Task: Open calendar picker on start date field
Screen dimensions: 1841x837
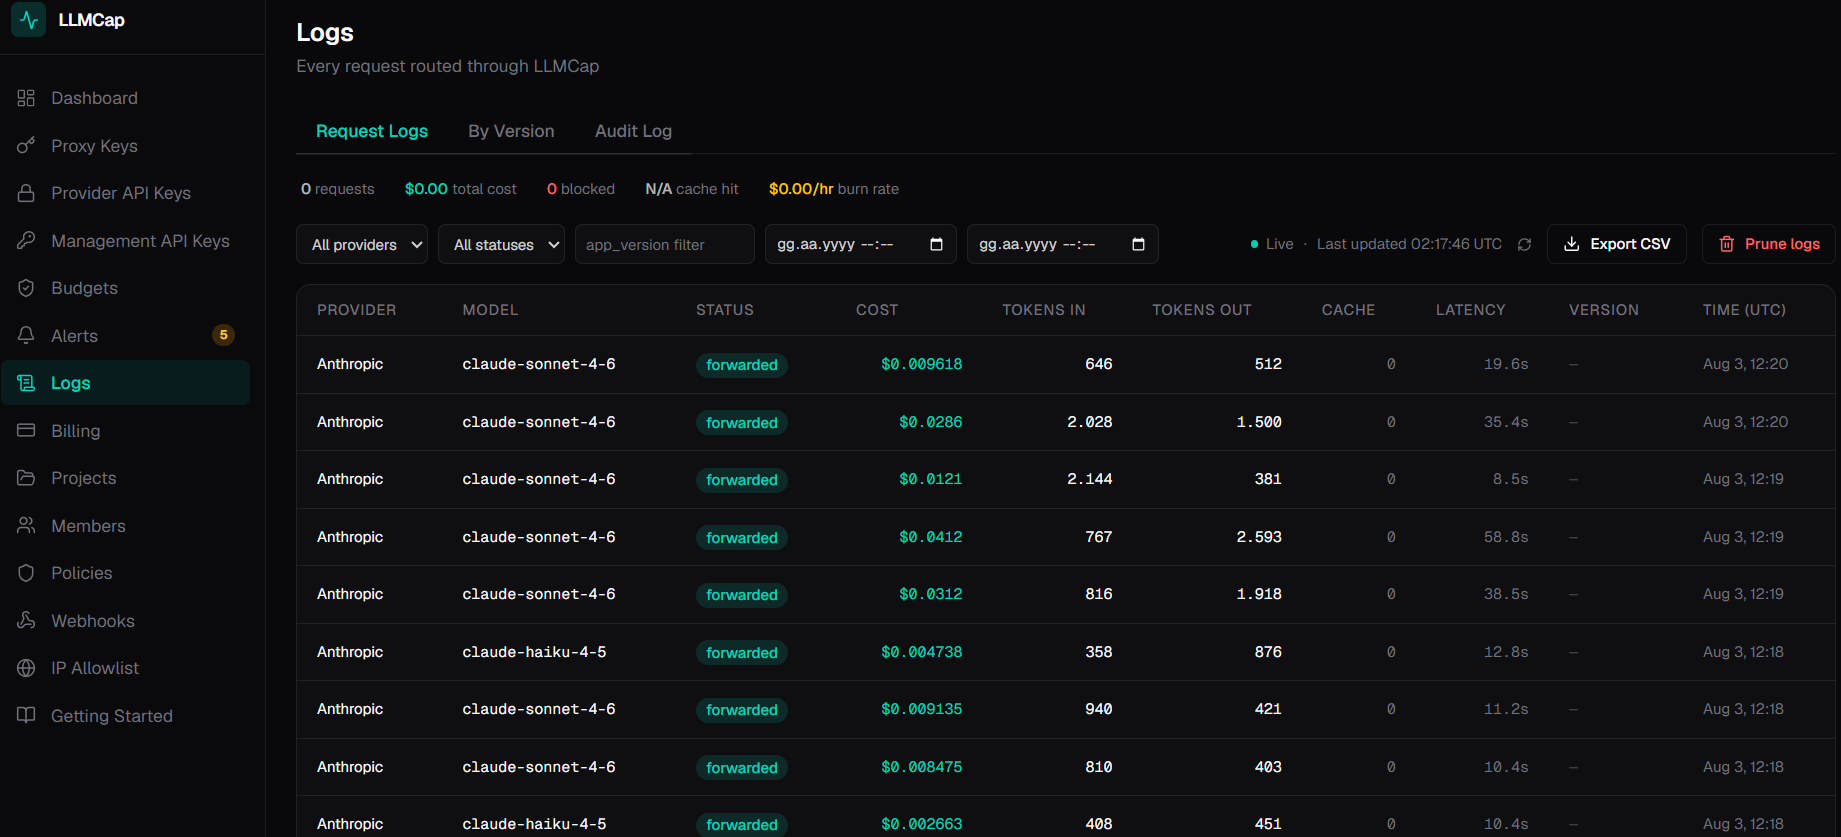Action: click(936, 244)
